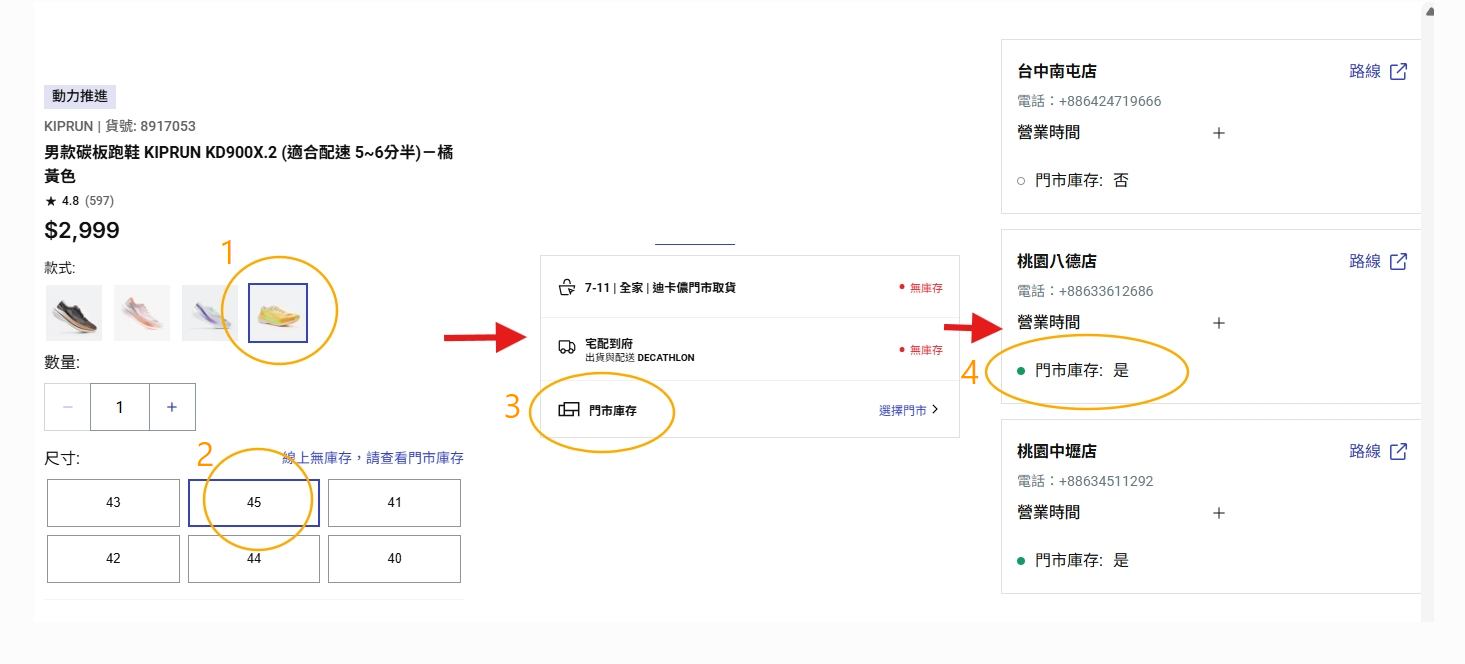1465x664 pixels.
Task: Choose size 45
Action: click(254, 502)
